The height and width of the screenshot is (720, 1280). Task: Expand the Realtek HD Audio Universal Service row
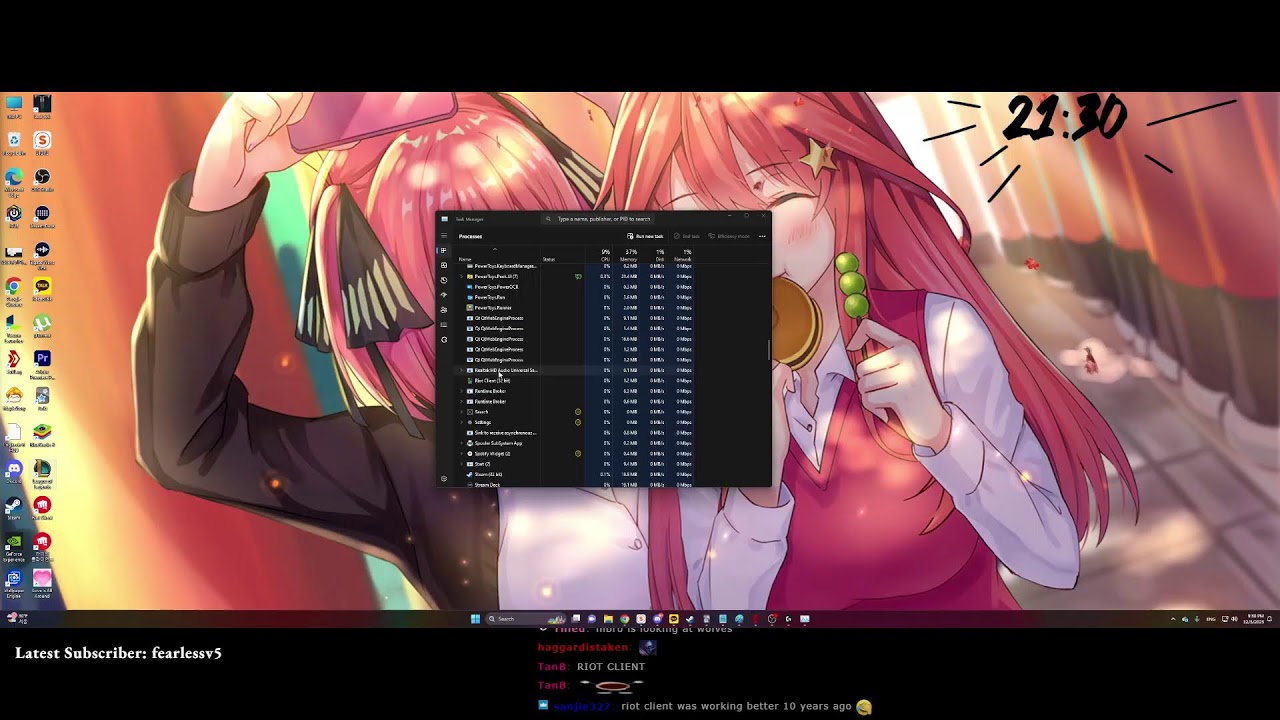click(x=462, y=370)
